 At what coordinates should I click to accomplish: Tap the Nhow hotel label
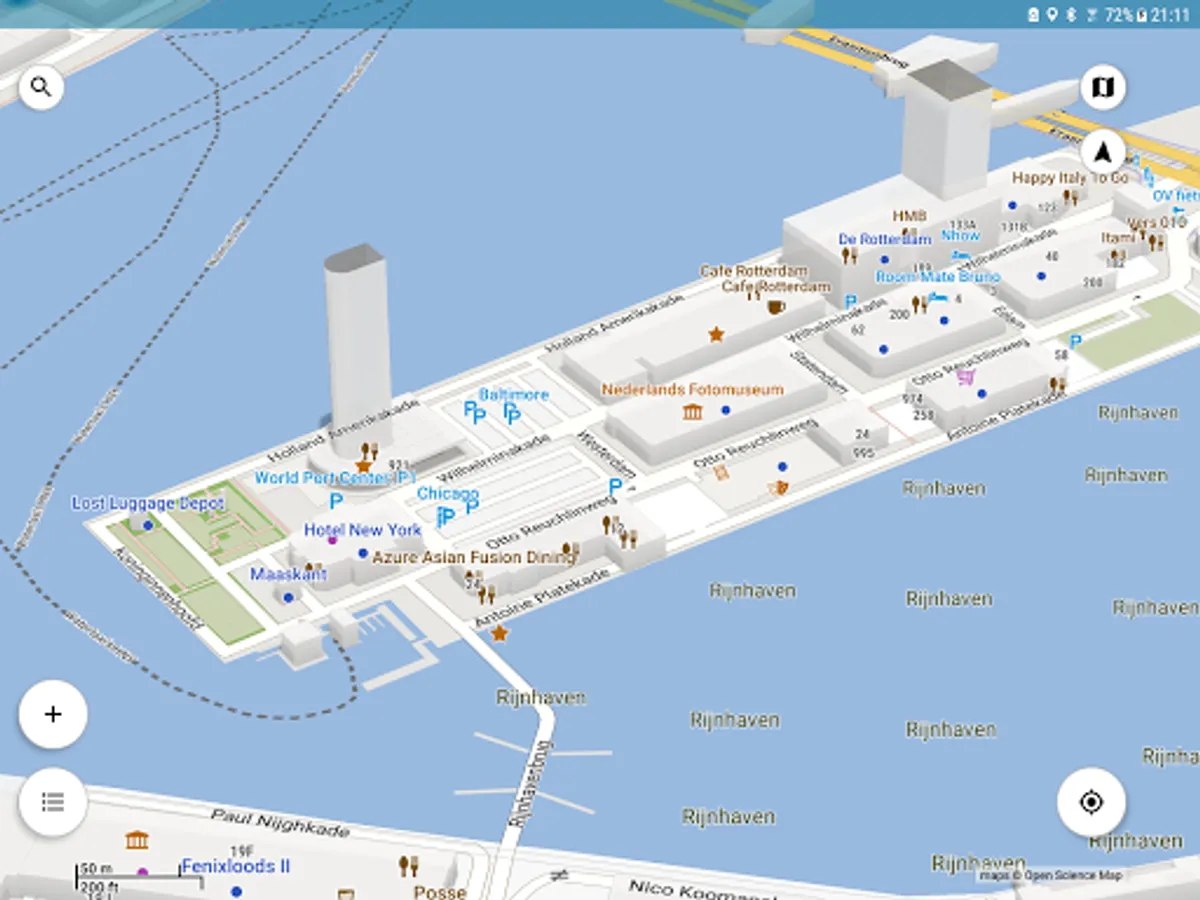(x=961, y=235)
